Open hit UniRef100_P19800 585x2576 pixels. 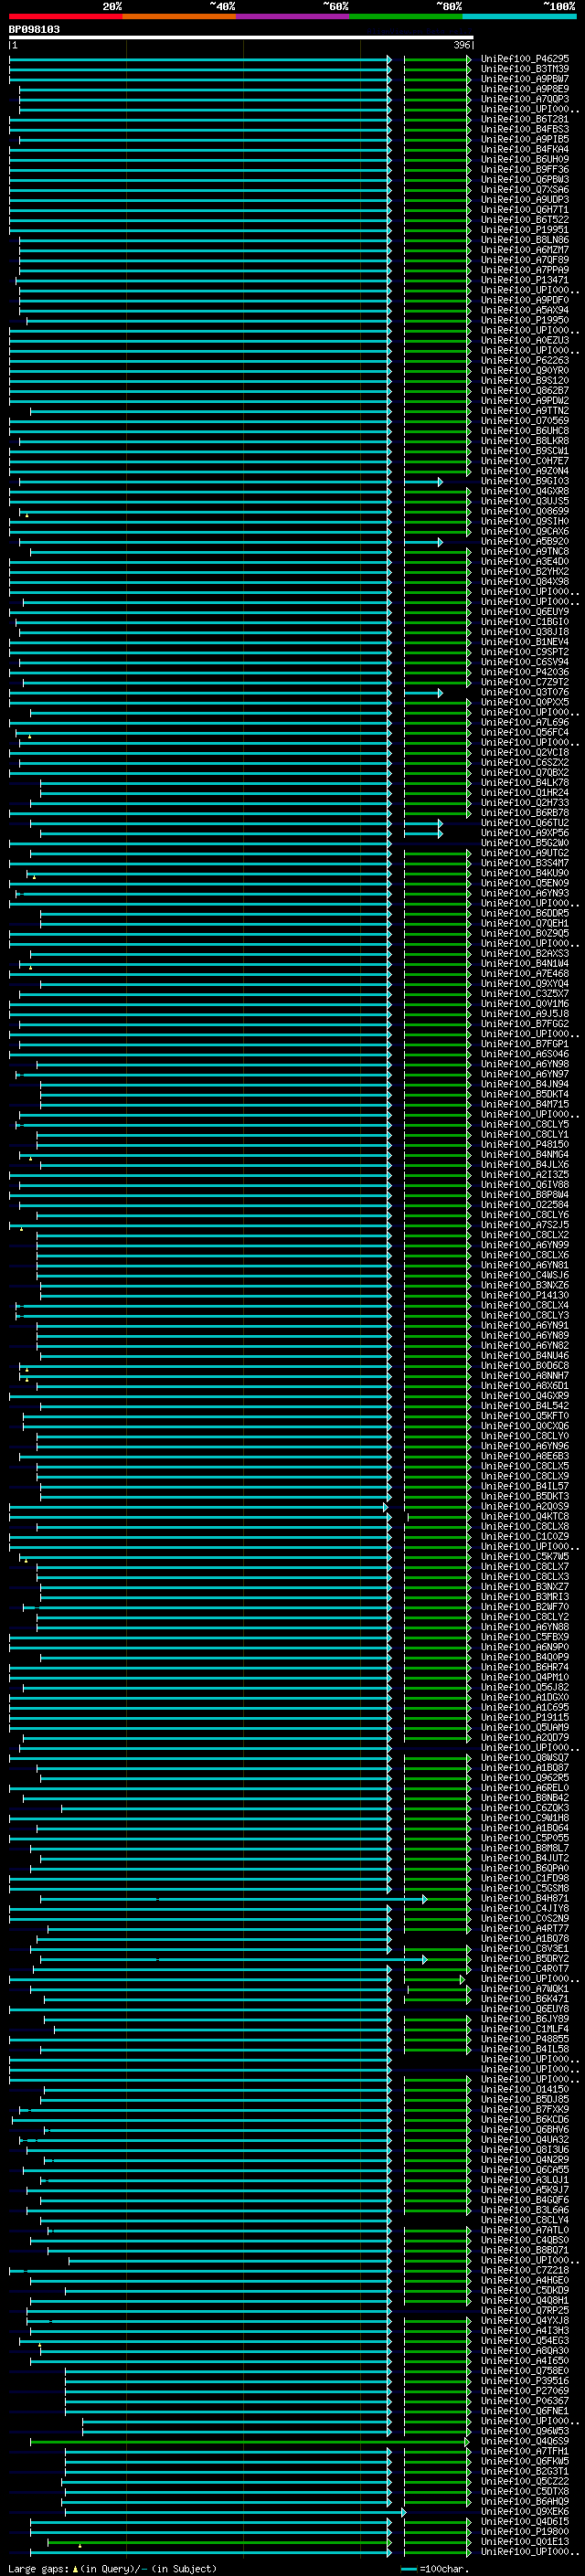pos(525,2531)
